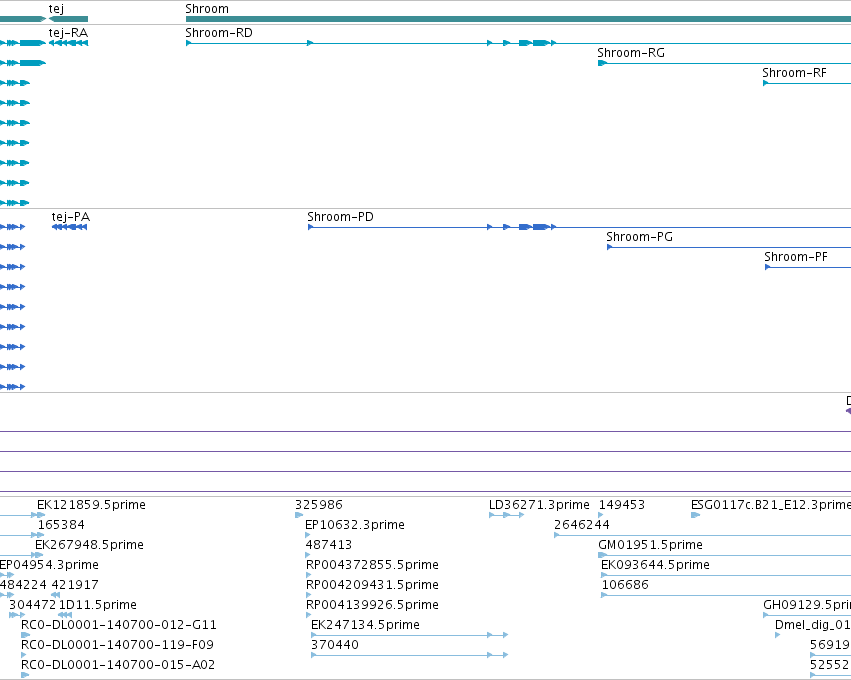Click the Shroom-PG start arrow glyph
This screenshot has width=851, height=680.
609,247
